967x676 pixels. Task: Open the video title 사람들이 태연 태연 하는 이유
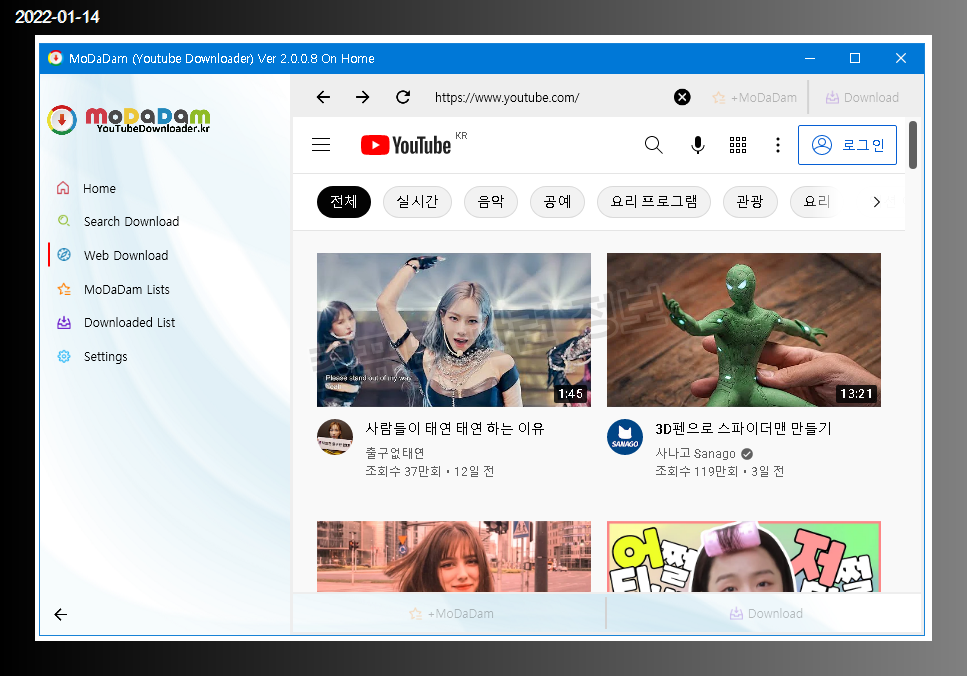pyautogui.click(x=455, y=428)
